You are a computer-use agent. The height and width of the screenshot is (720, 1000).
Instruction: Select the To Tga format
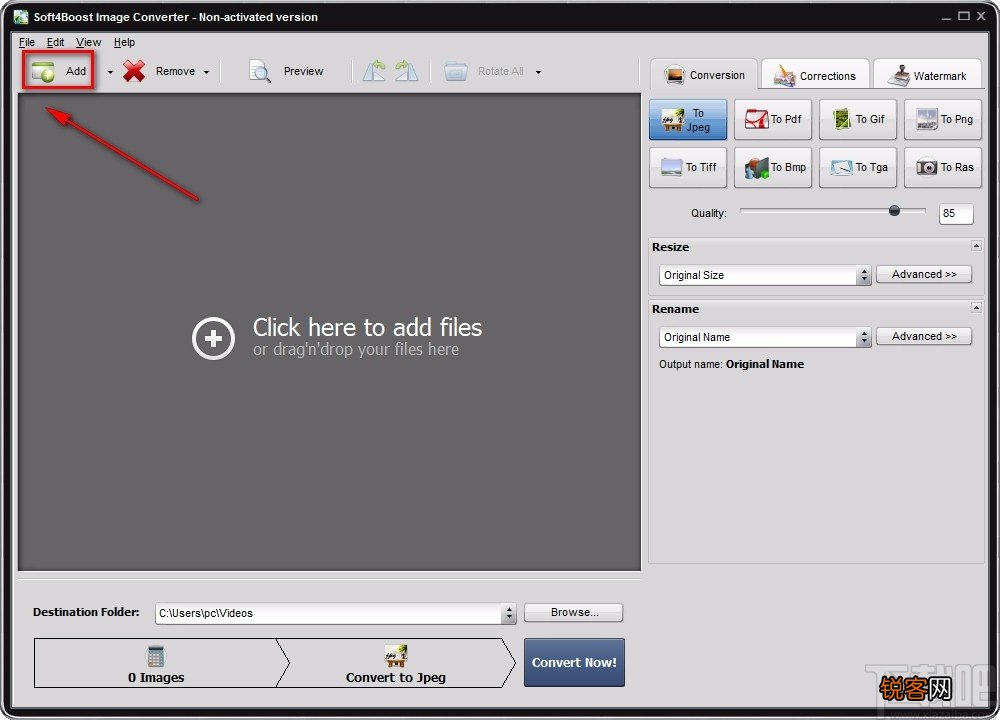click(858, 167)
